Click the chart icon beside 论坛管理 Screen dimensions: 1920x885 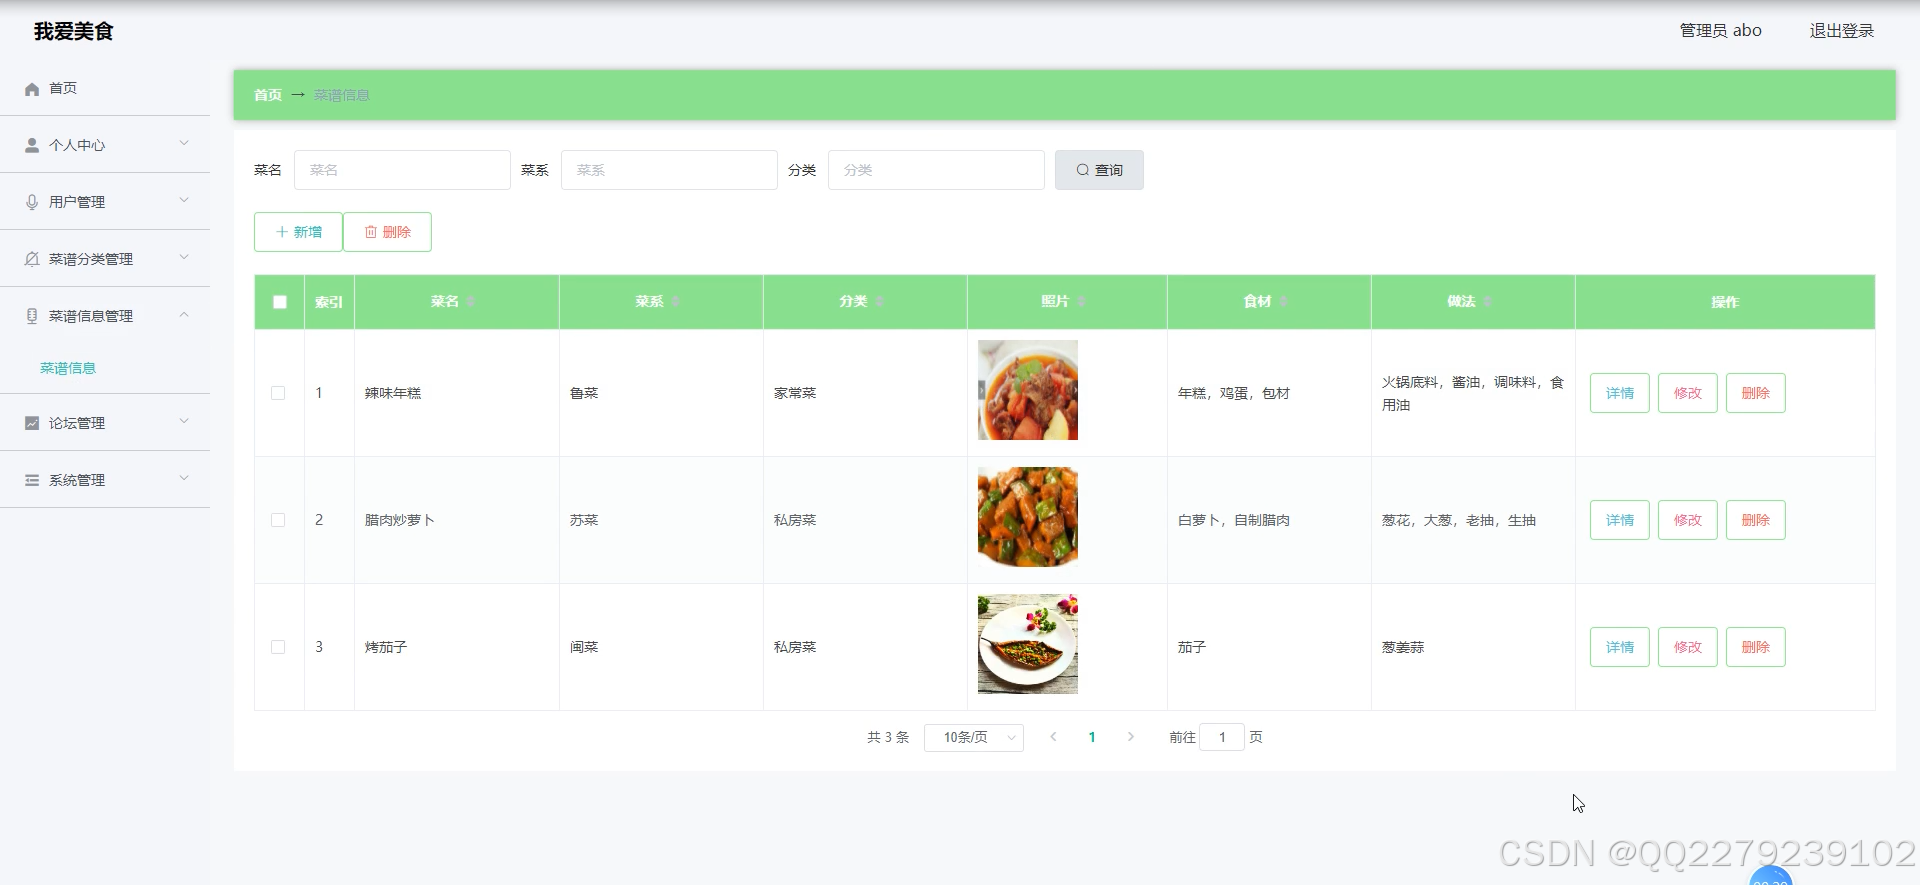[32, 423]
